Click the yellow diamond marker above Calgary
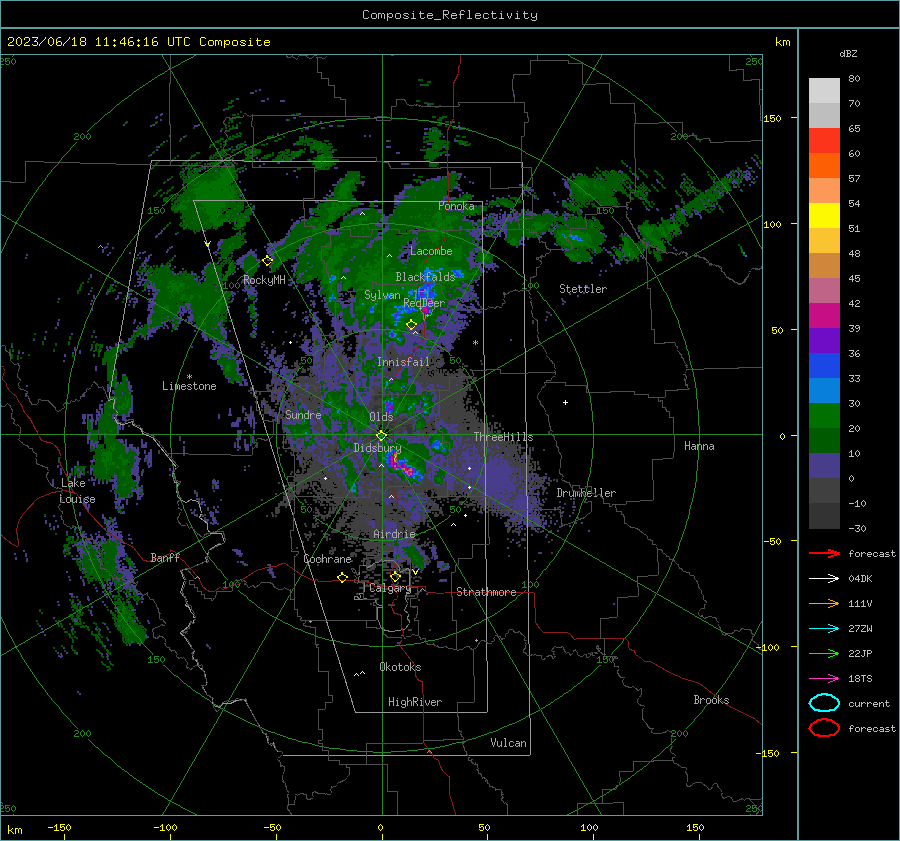 point(395,576)
